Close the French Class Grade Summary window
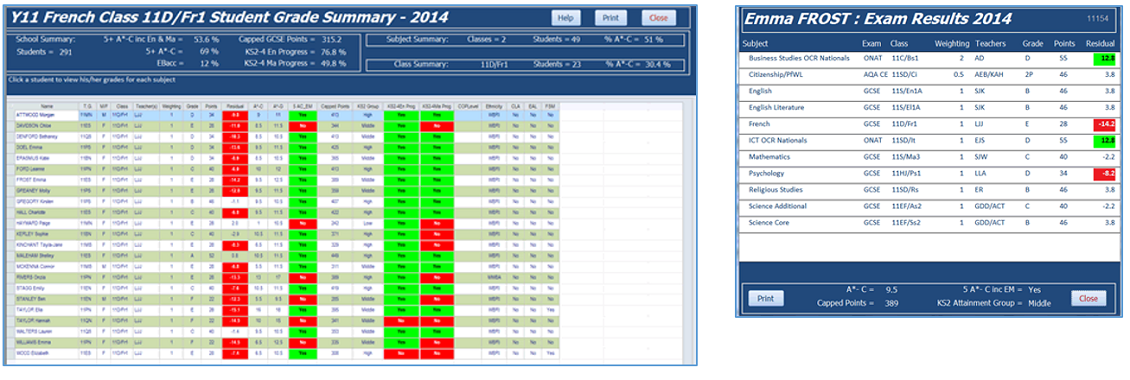 [x=658, y=18]
